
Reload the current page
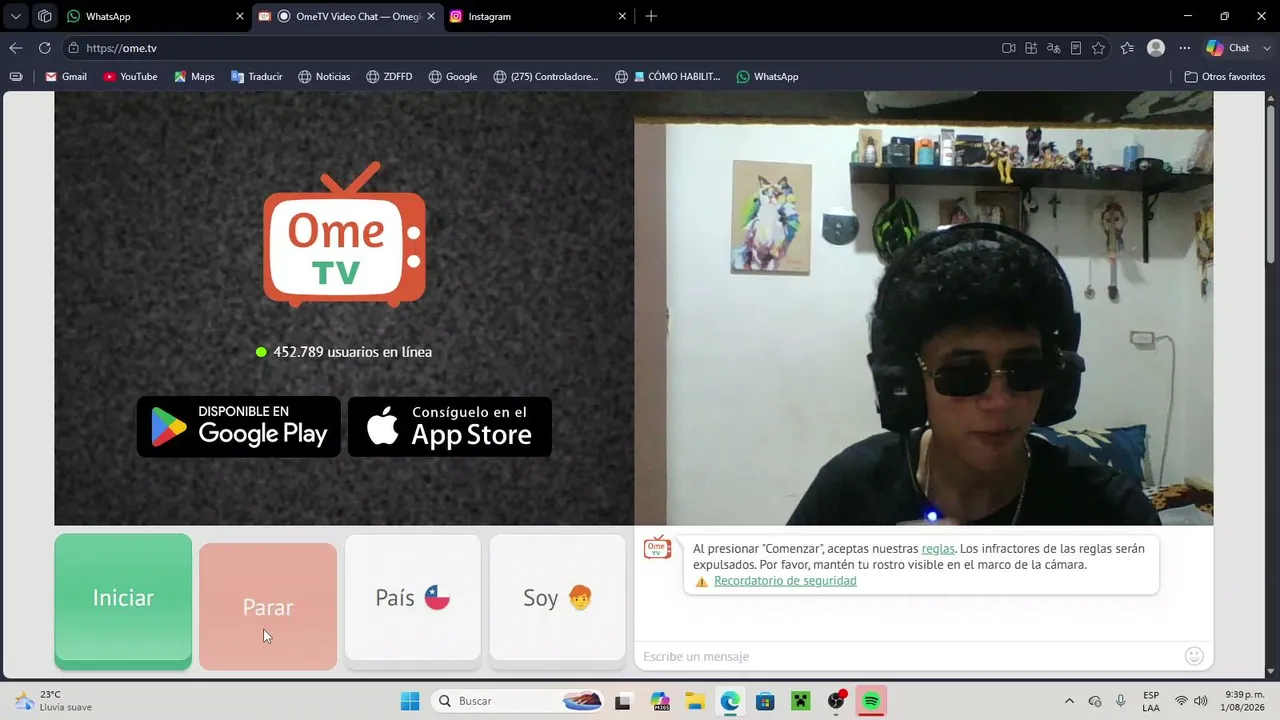45,48
